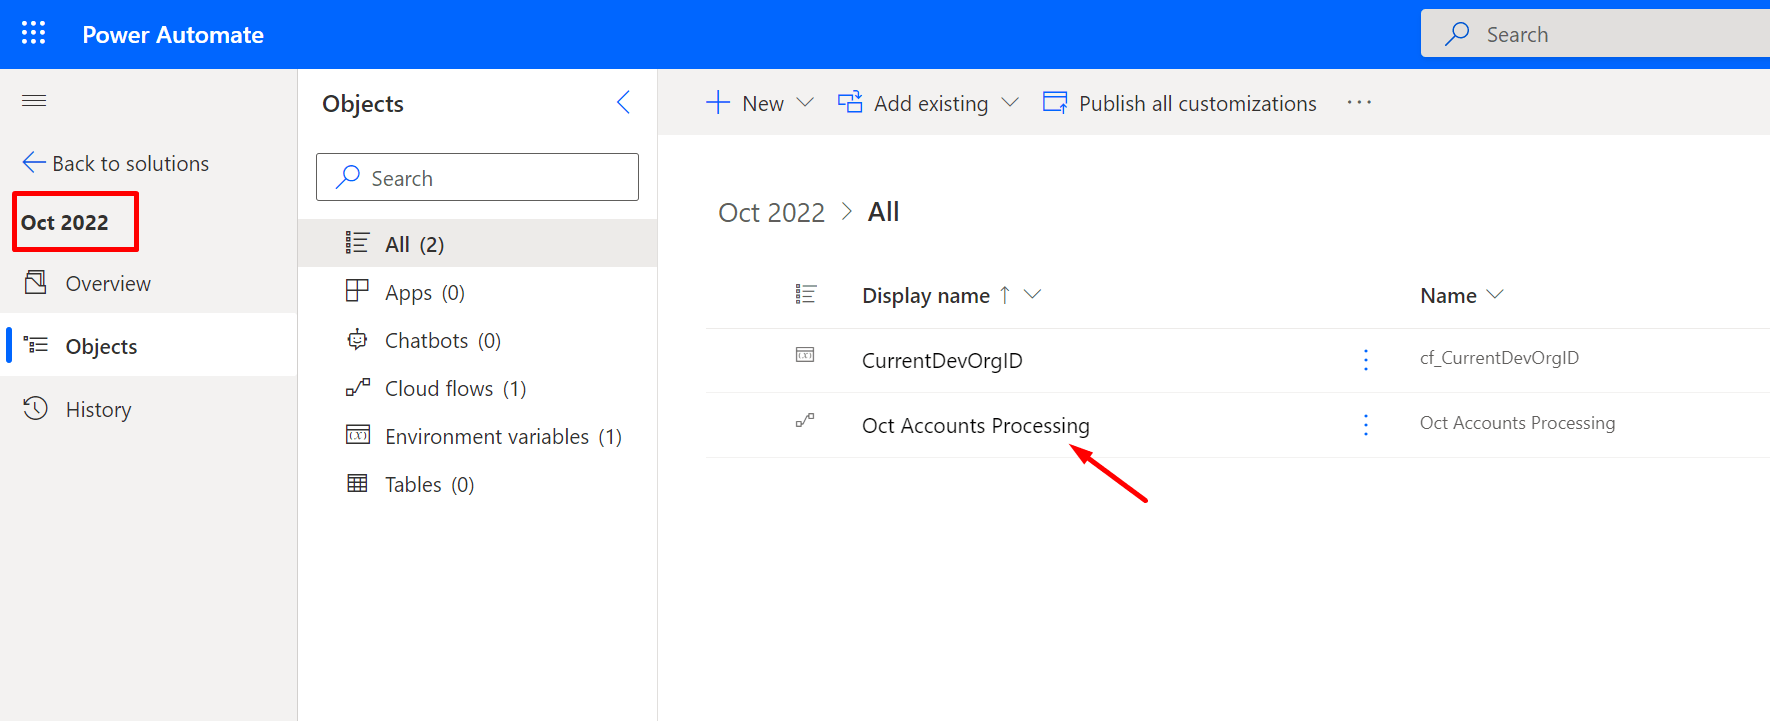Click the Objects list icon in sidebar
The image size is (1770, 721).
tap(36, 345)
